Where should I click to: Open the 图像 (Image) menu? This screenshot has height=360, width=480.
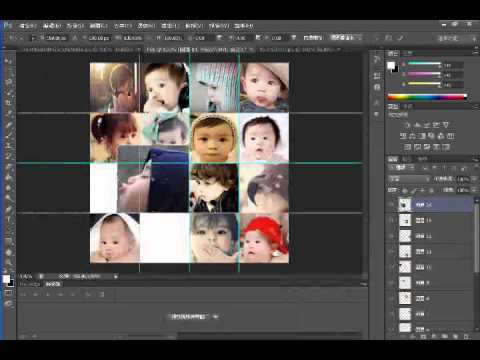75,26
